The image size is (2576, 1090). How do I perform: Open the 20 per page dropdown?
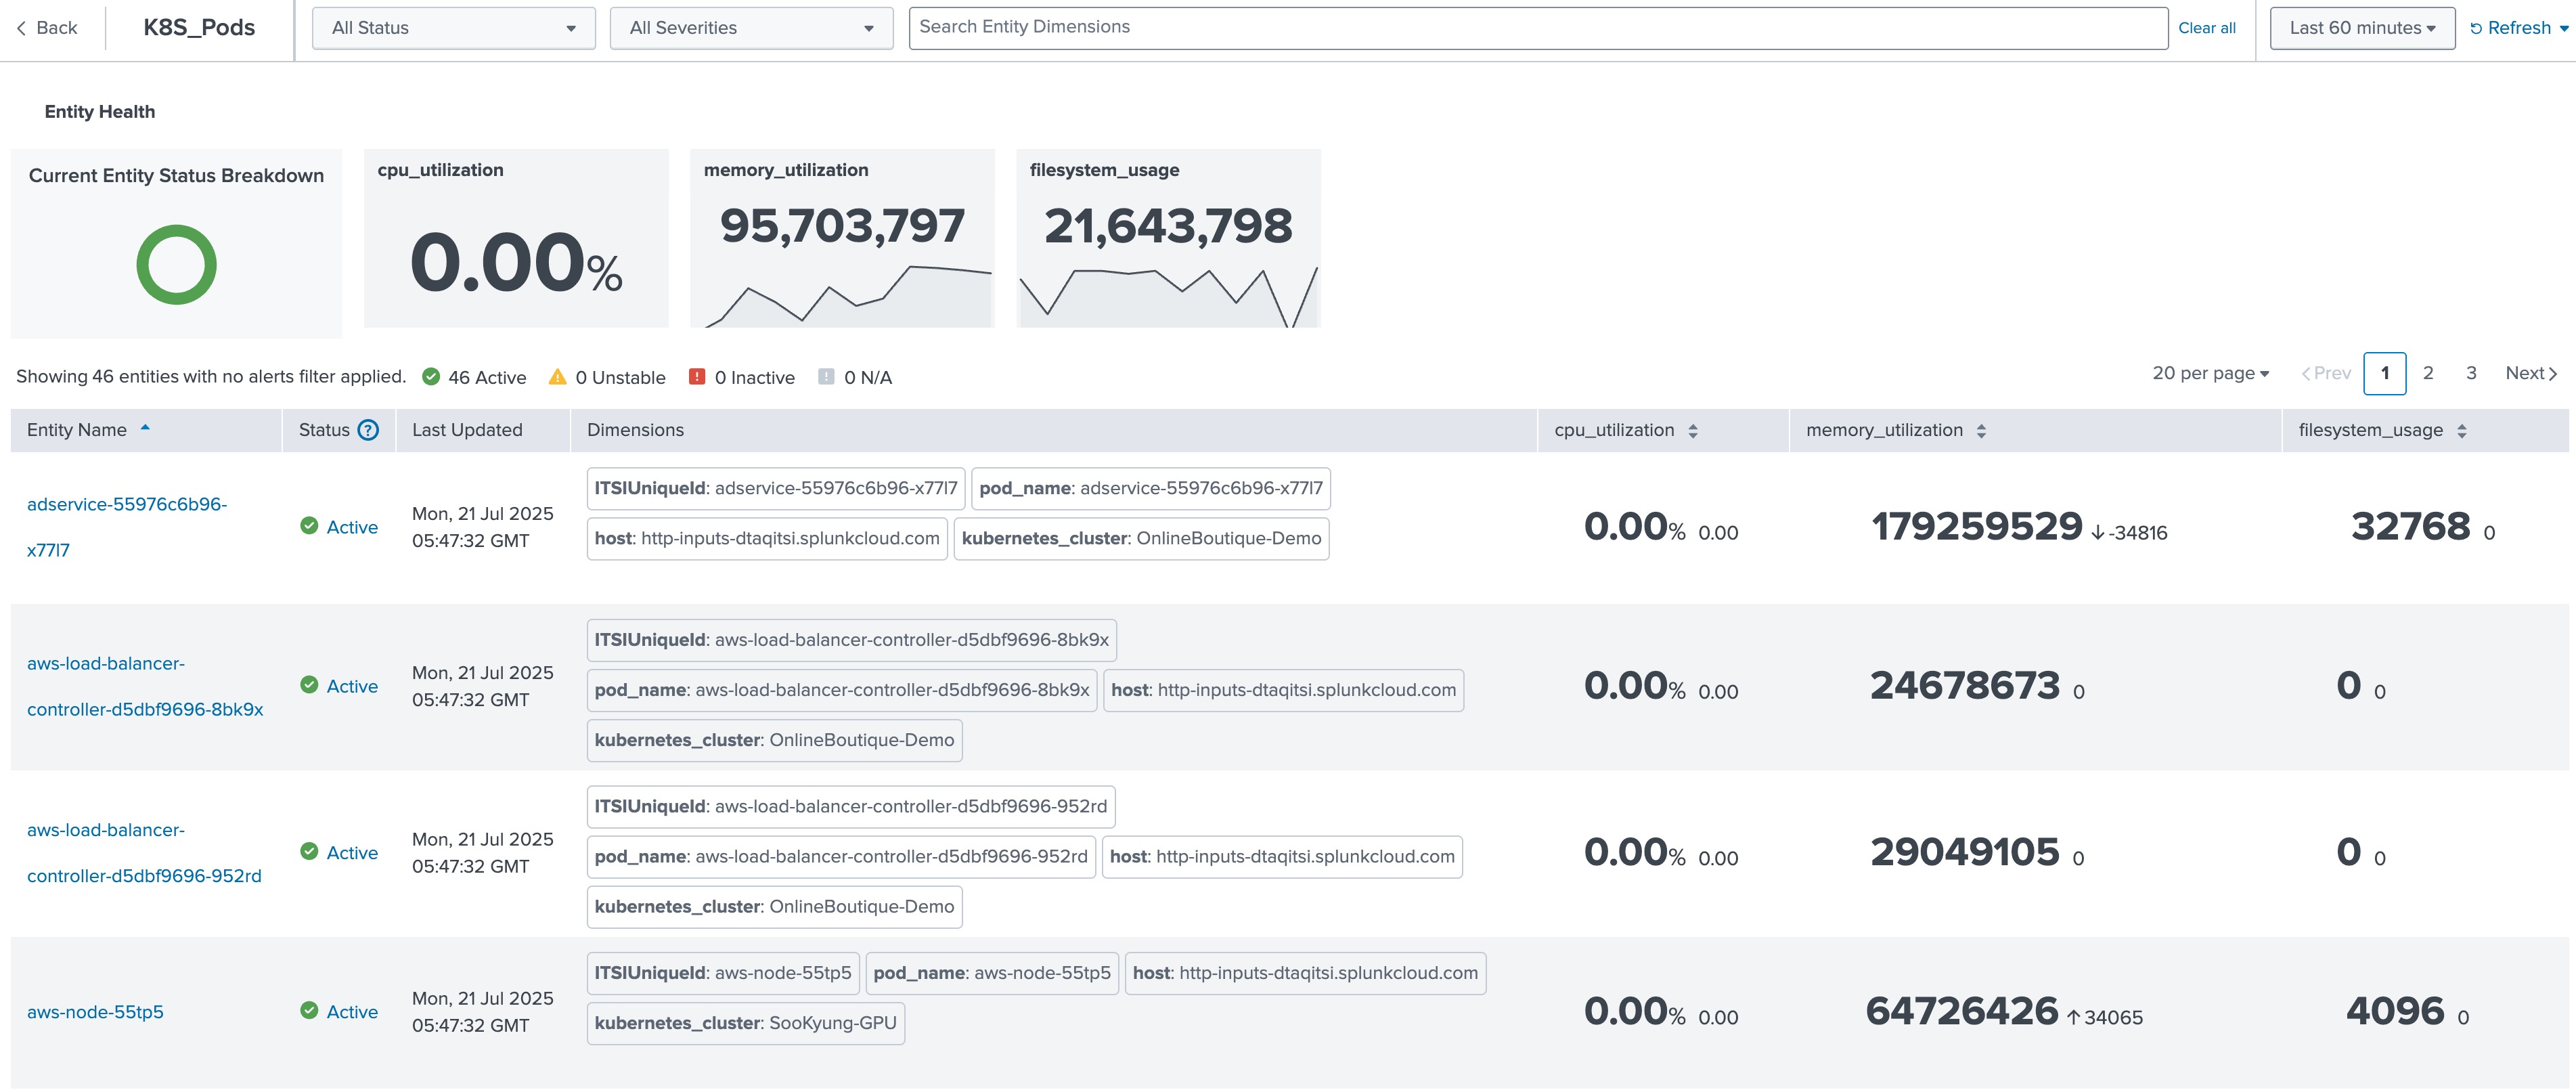2210,373
